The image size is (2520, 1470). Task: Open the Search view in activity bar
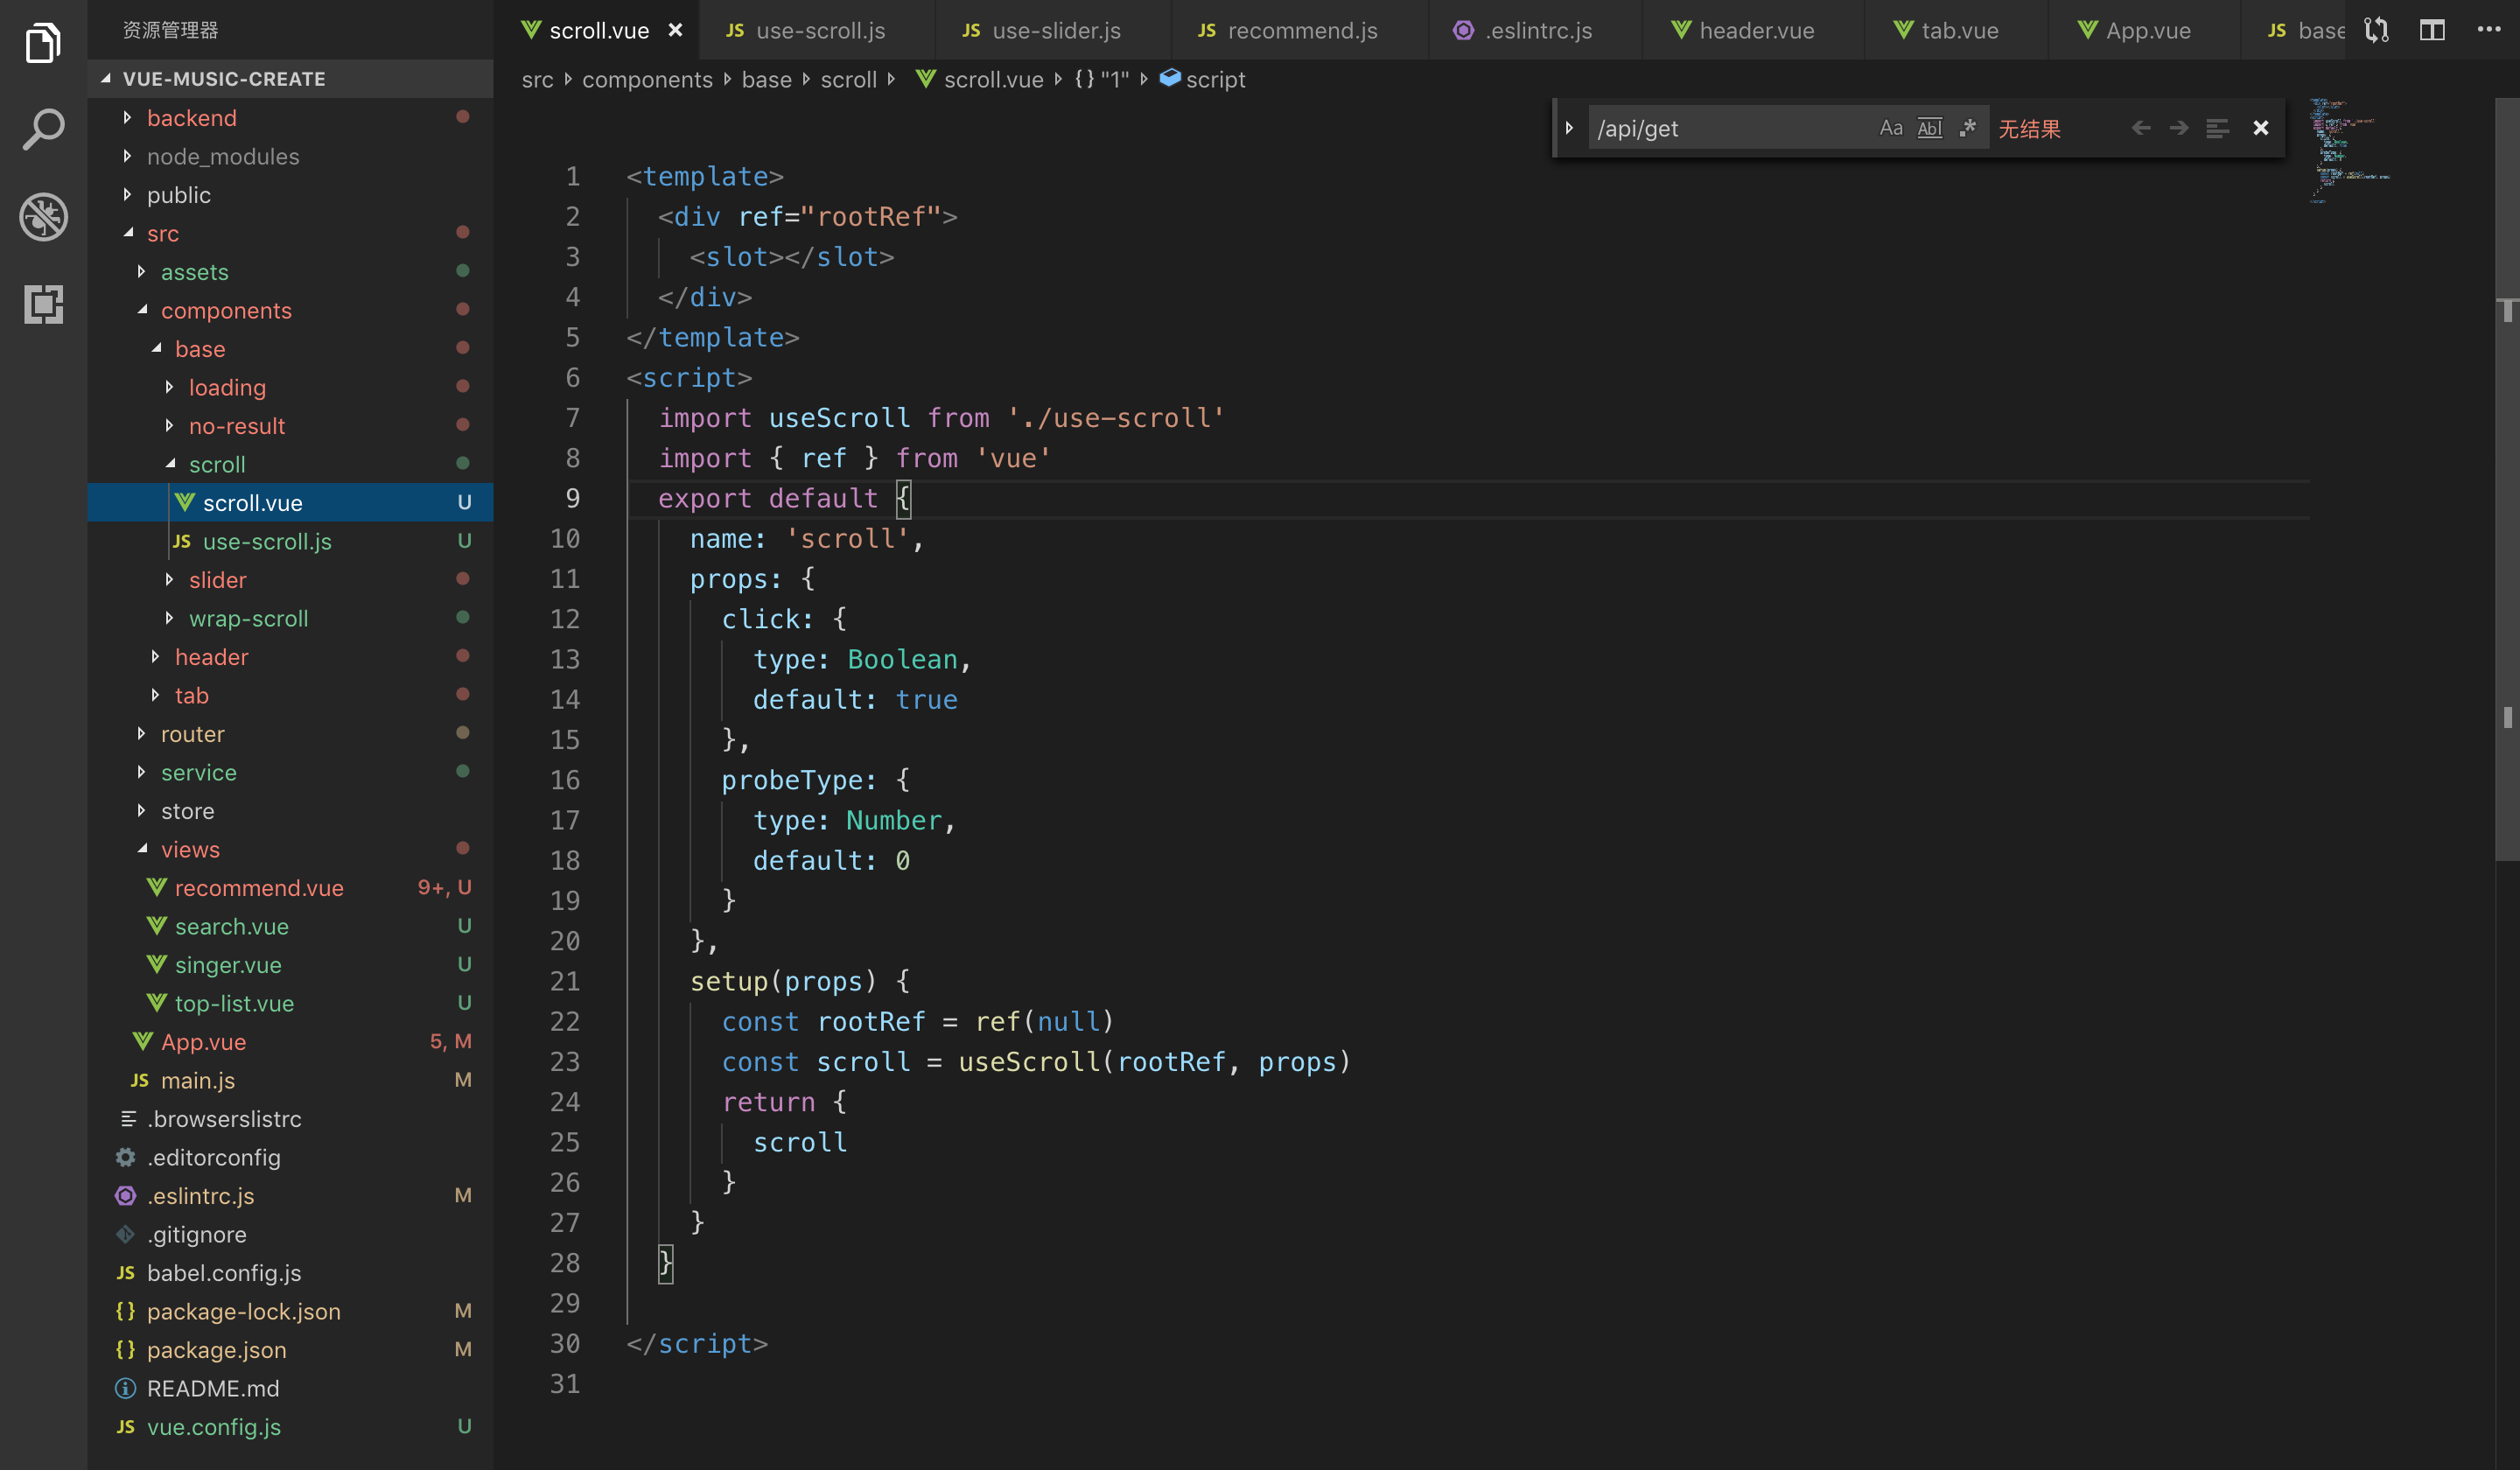click(x=43, y=130)
